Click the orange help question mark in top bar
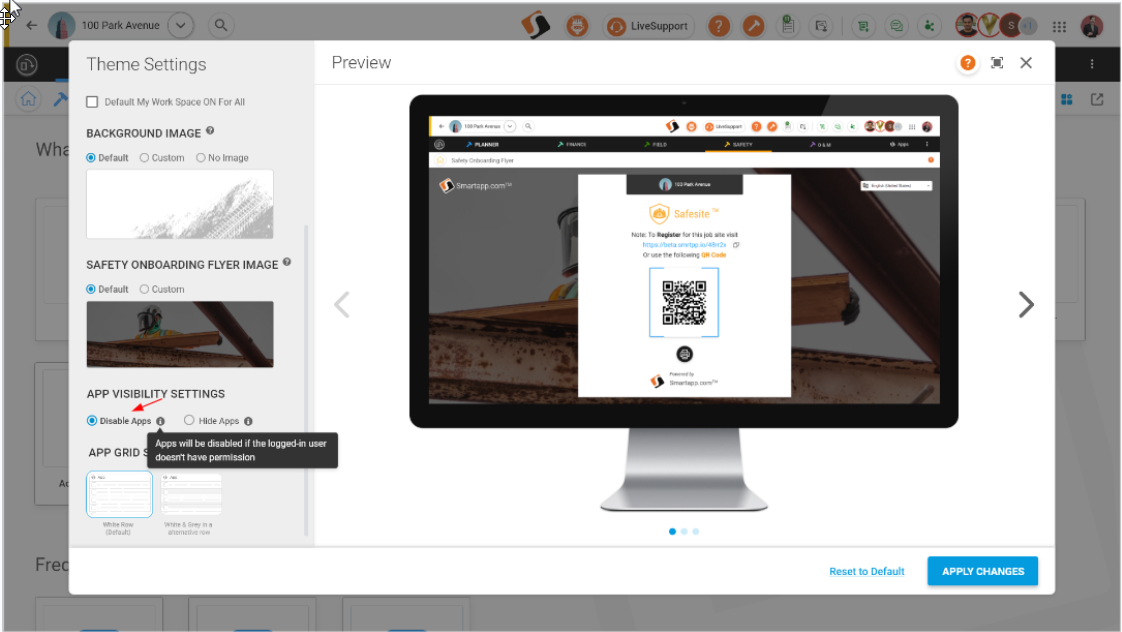1122x632 pixels. click(718, 26)
